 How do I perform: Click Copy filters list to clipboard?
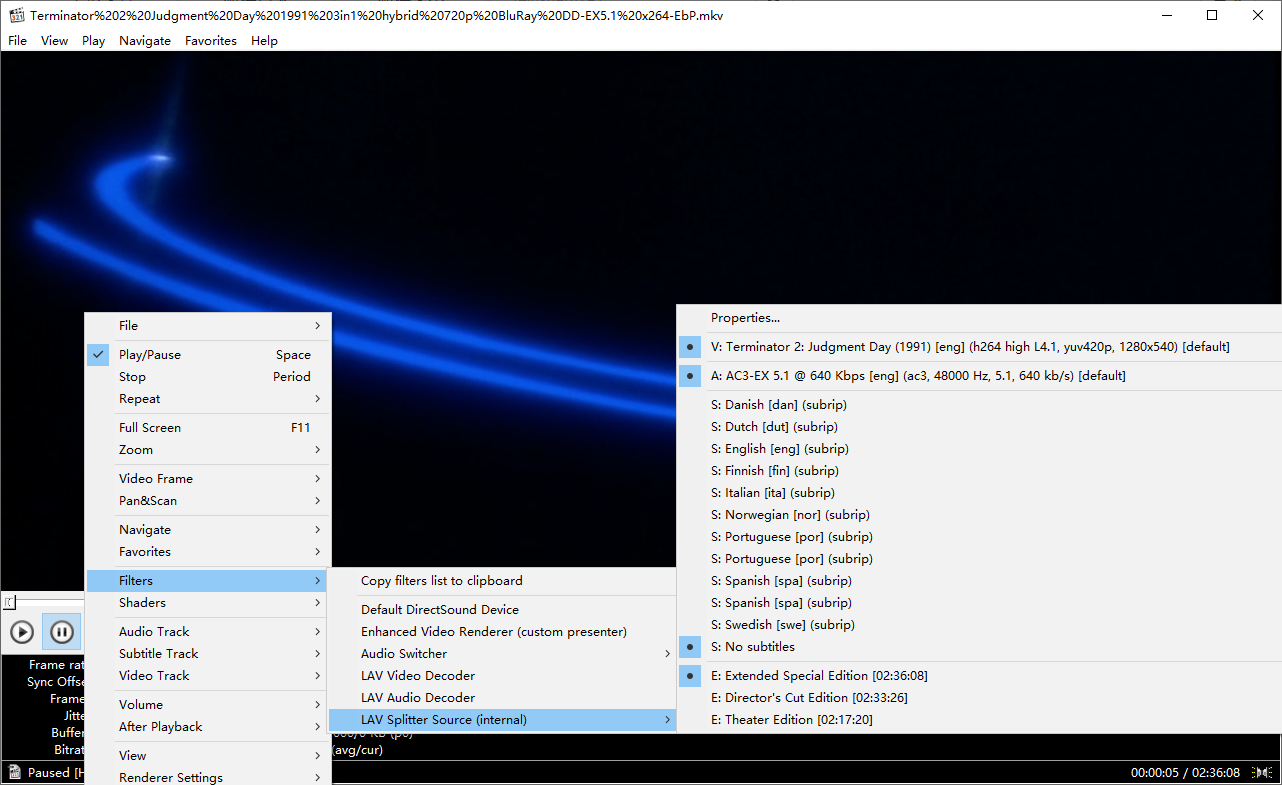pos(441,581)
